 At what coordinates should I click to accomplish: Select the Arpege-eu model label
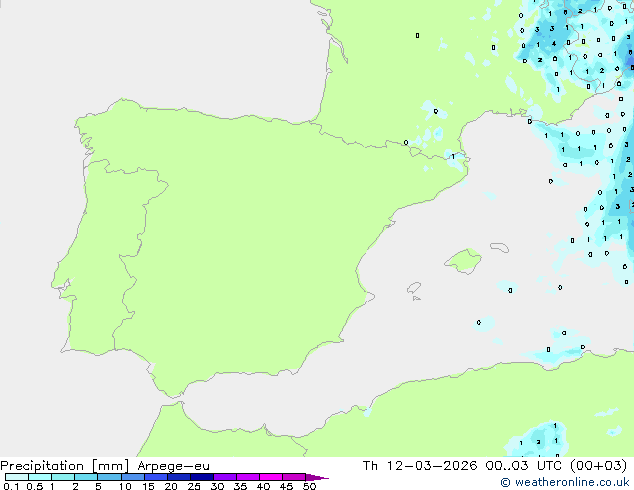pos(174,466)
